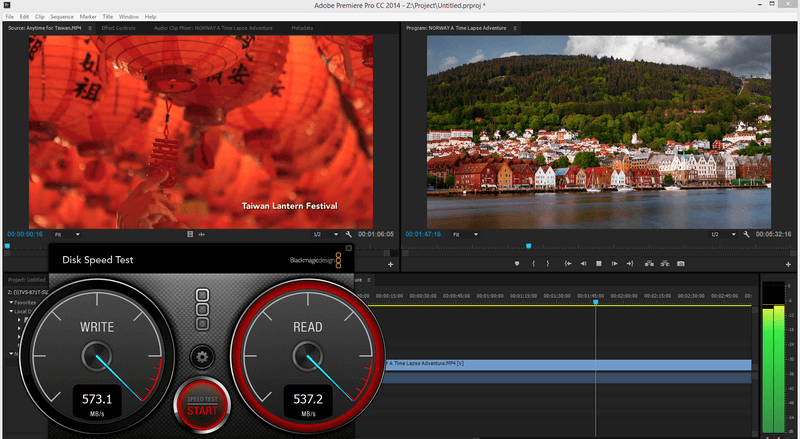
Task: Go to Out point in Program monitor
Action: pos(630,264)
